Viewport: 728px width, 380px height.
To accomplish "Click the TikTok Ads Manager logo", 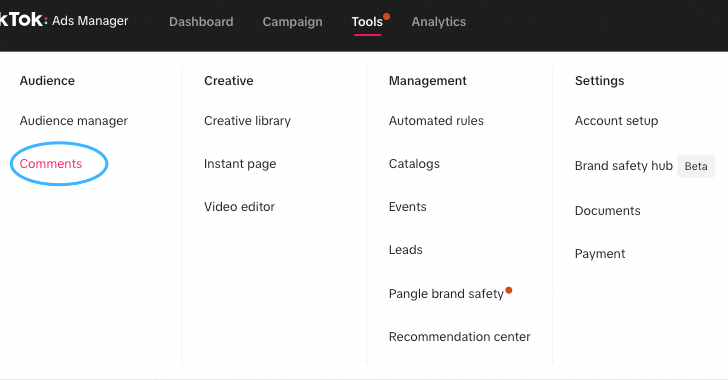I will (64, 20).
